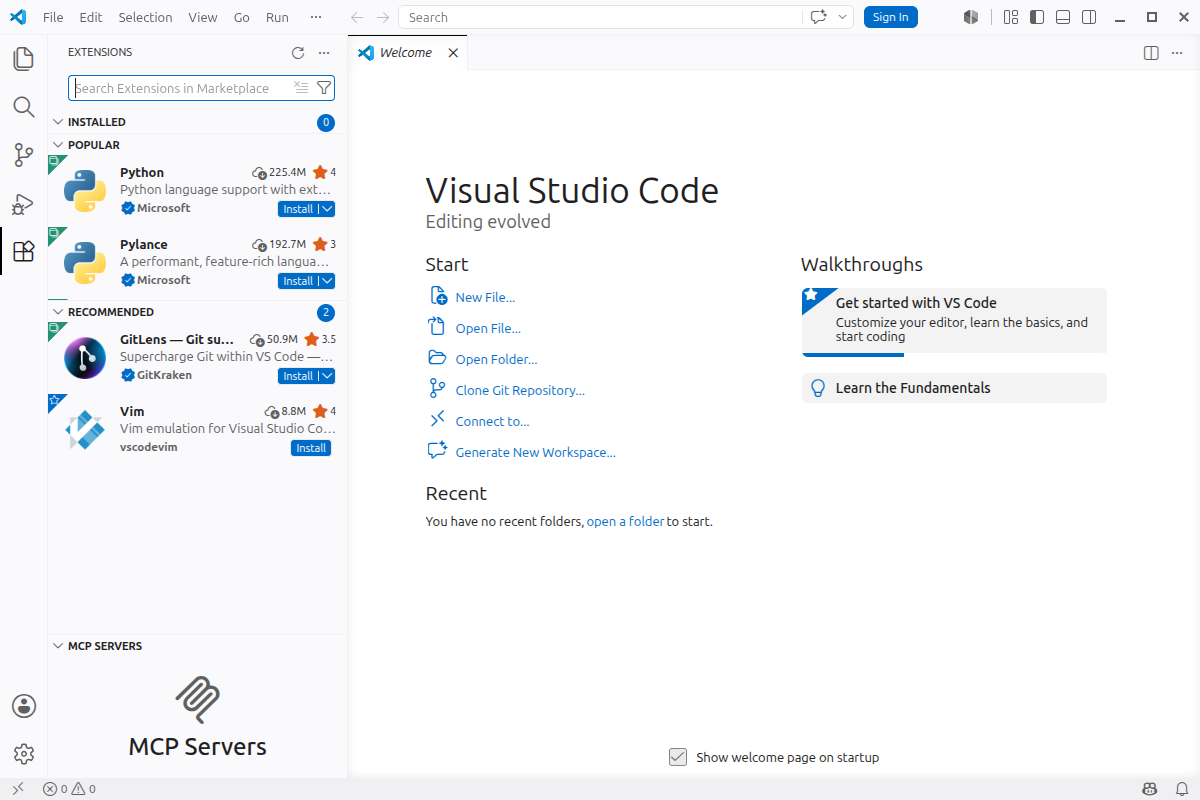Open the View menu
Image resolution: width=1200 pixels, height=800 pixels.
pyautogui.click(x=202, y=17)
